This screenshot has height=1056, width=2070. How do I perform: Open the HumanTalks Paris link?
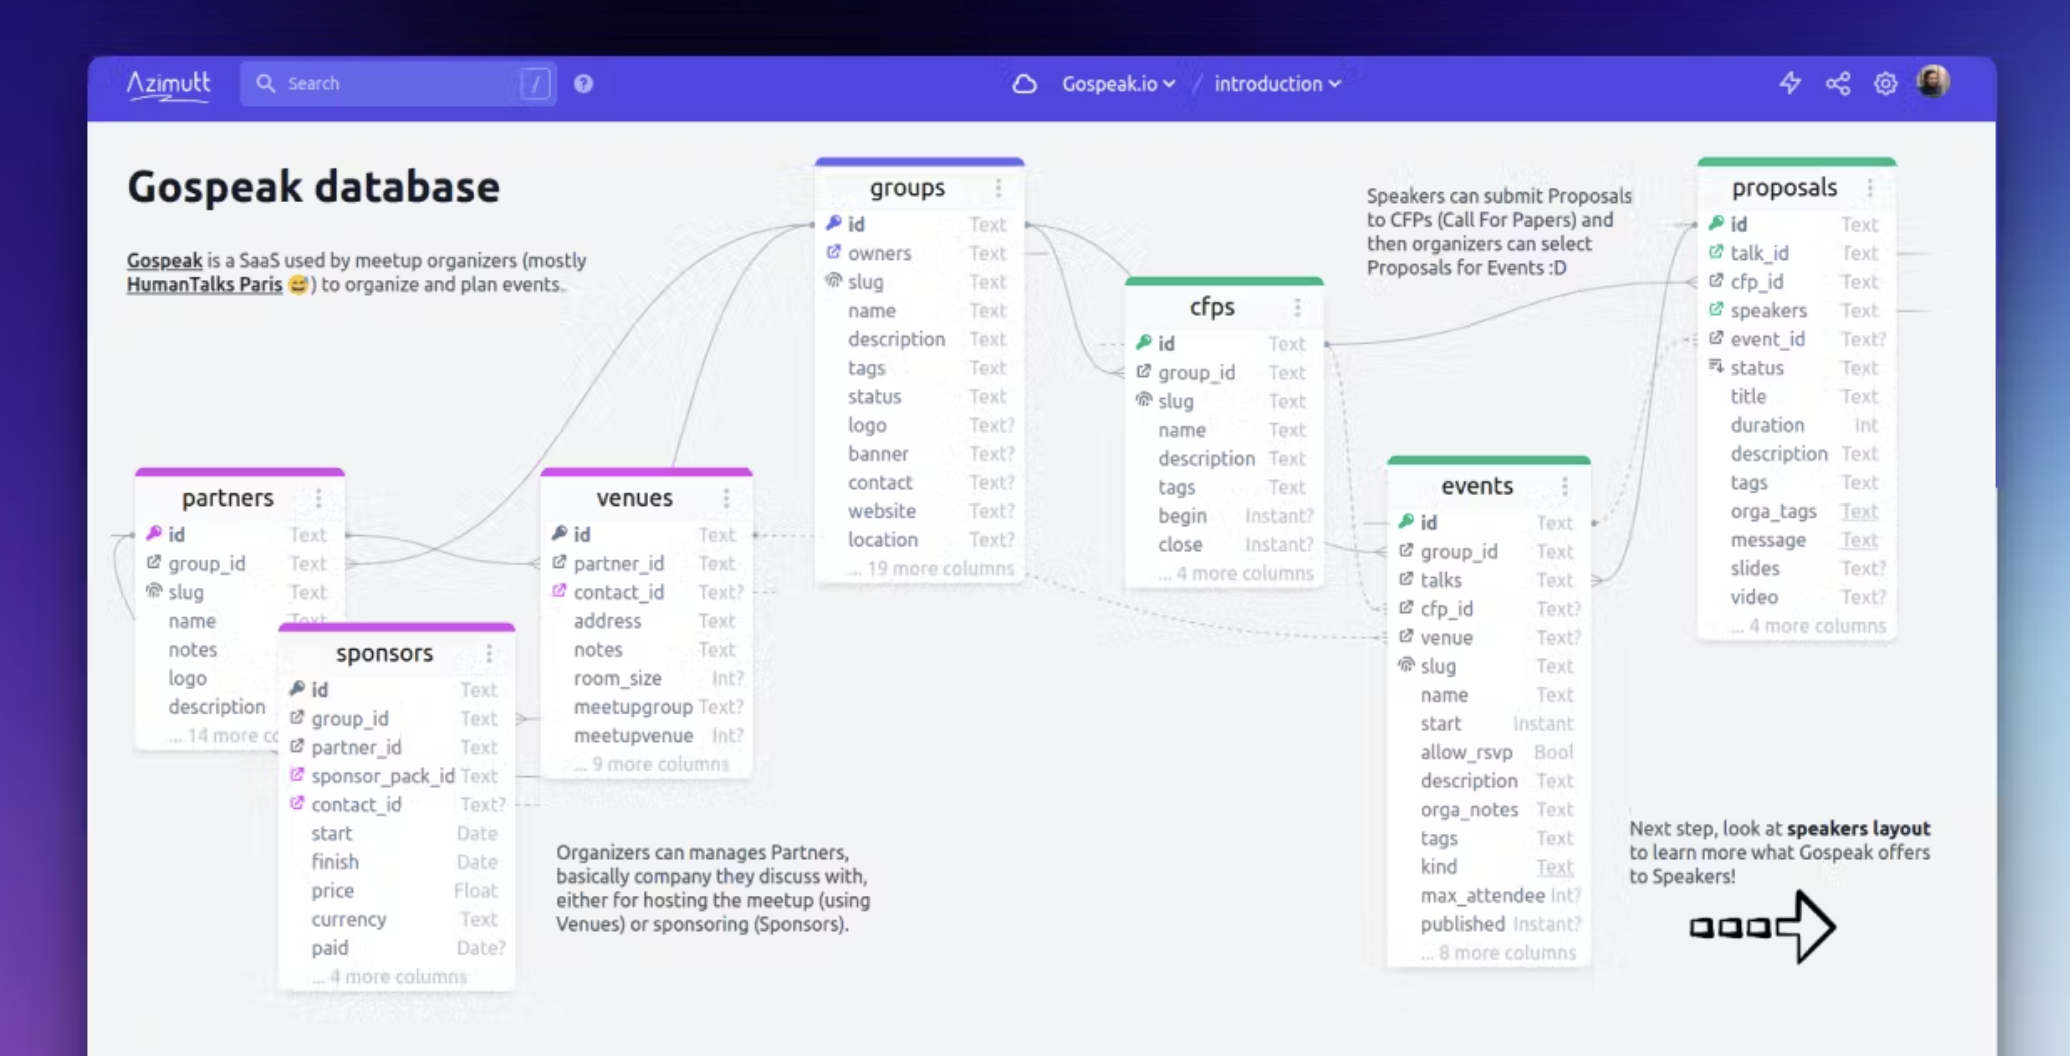click(204, 284)
